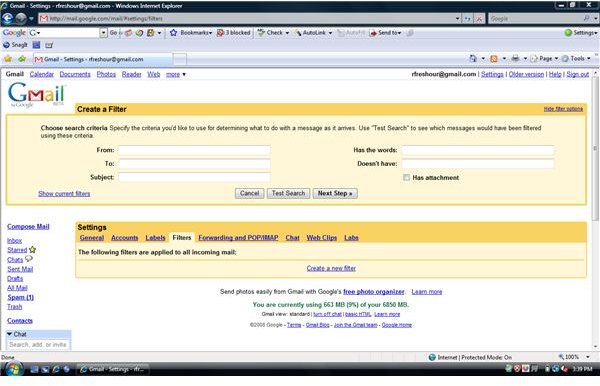Click the Starred star icon in sidebar

point(33,249)
